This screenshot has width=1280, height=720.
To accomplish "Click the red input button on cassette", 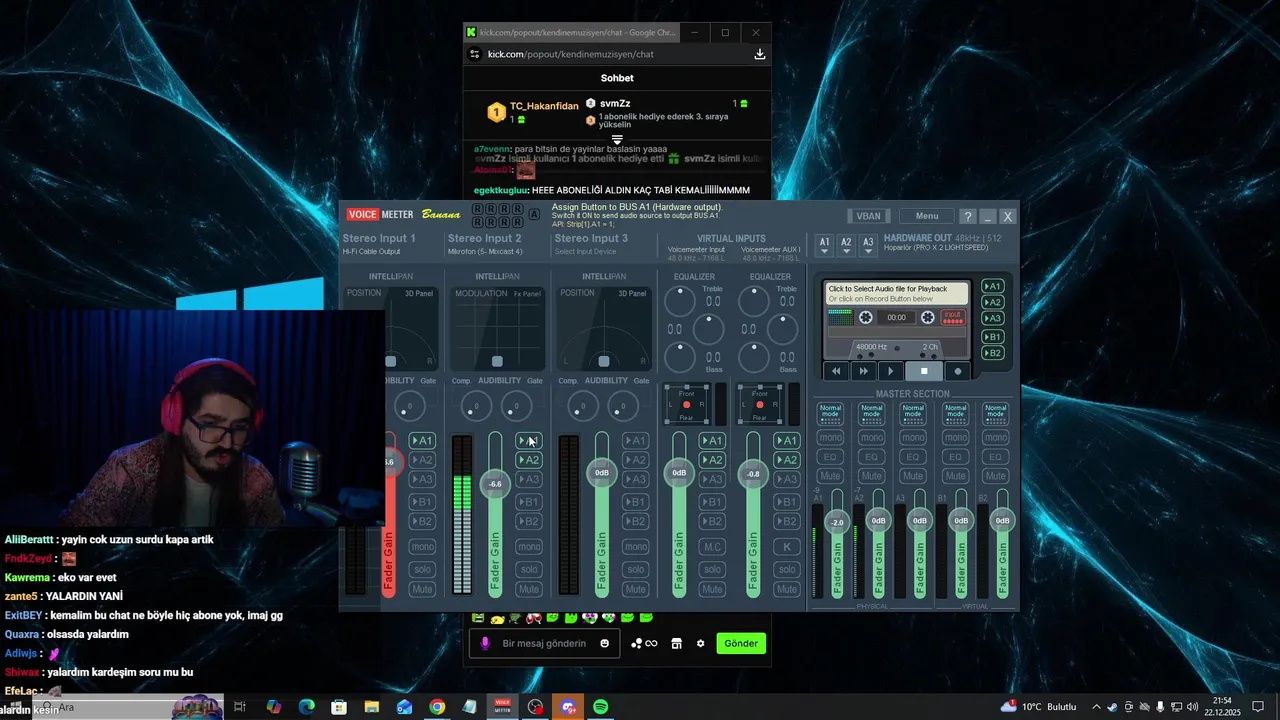I will pos(953,317).
